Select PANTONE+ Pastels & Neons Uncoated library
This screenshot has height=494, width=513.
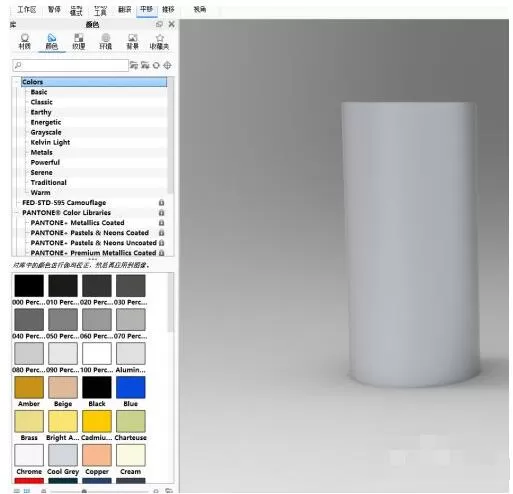93,243
